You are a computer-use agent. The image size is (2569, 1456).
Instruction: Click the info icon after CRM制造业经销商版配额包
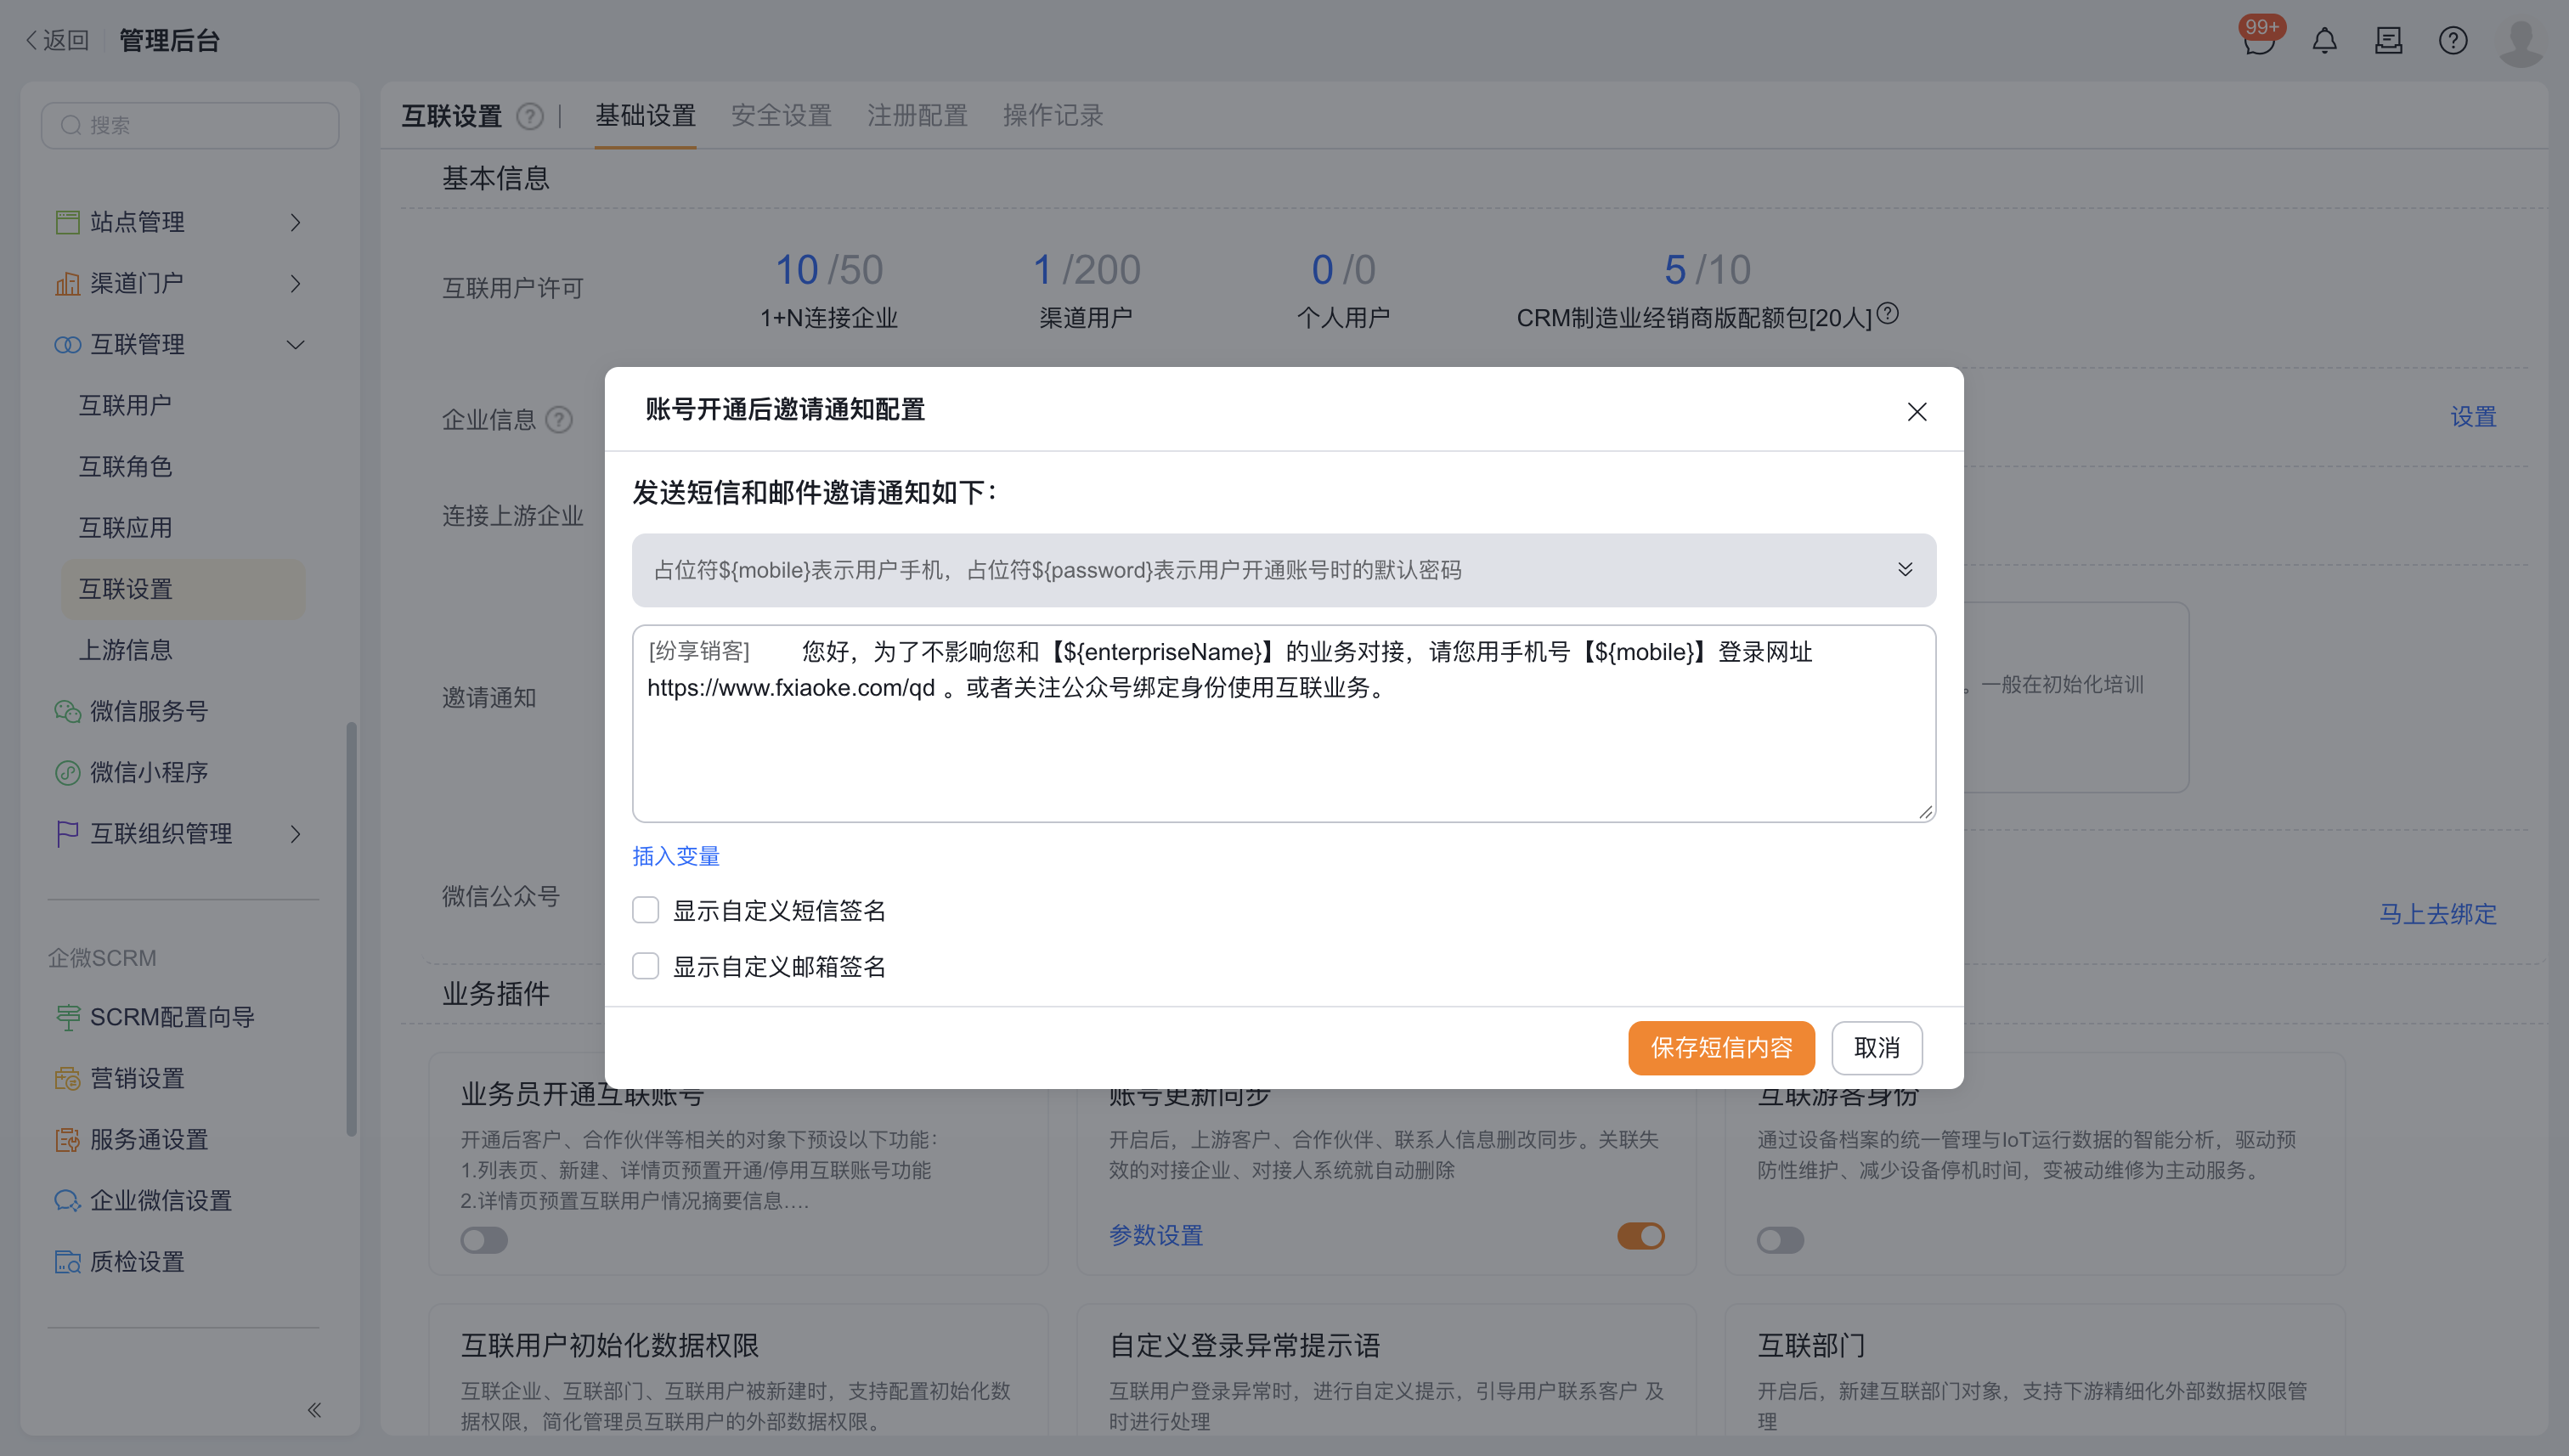(x=1887, y=313)
